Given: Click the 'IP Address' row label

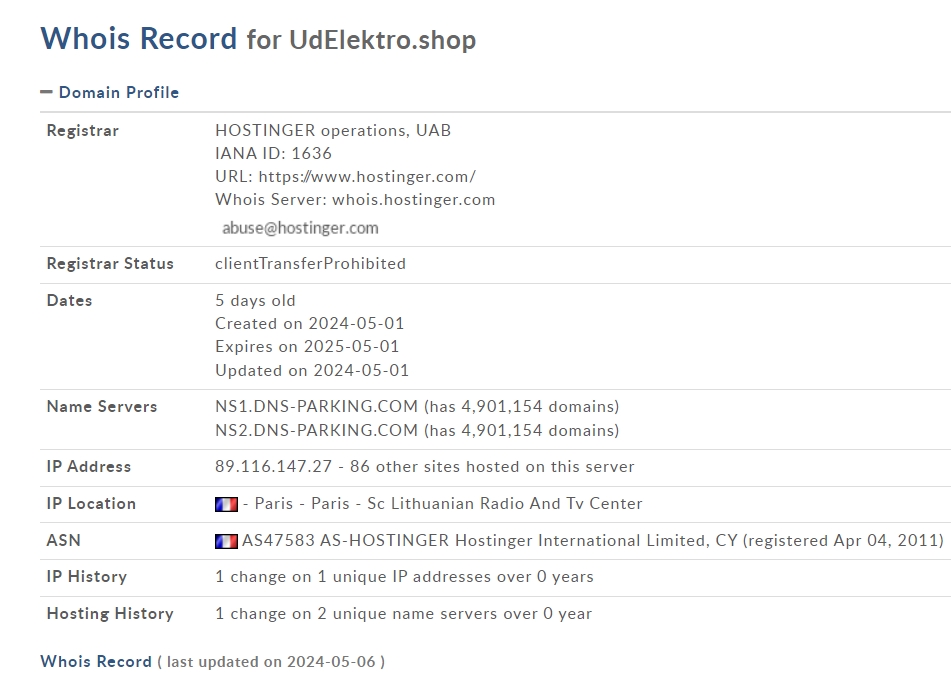Looking at the screenshot, I should [x=89, y=466].
